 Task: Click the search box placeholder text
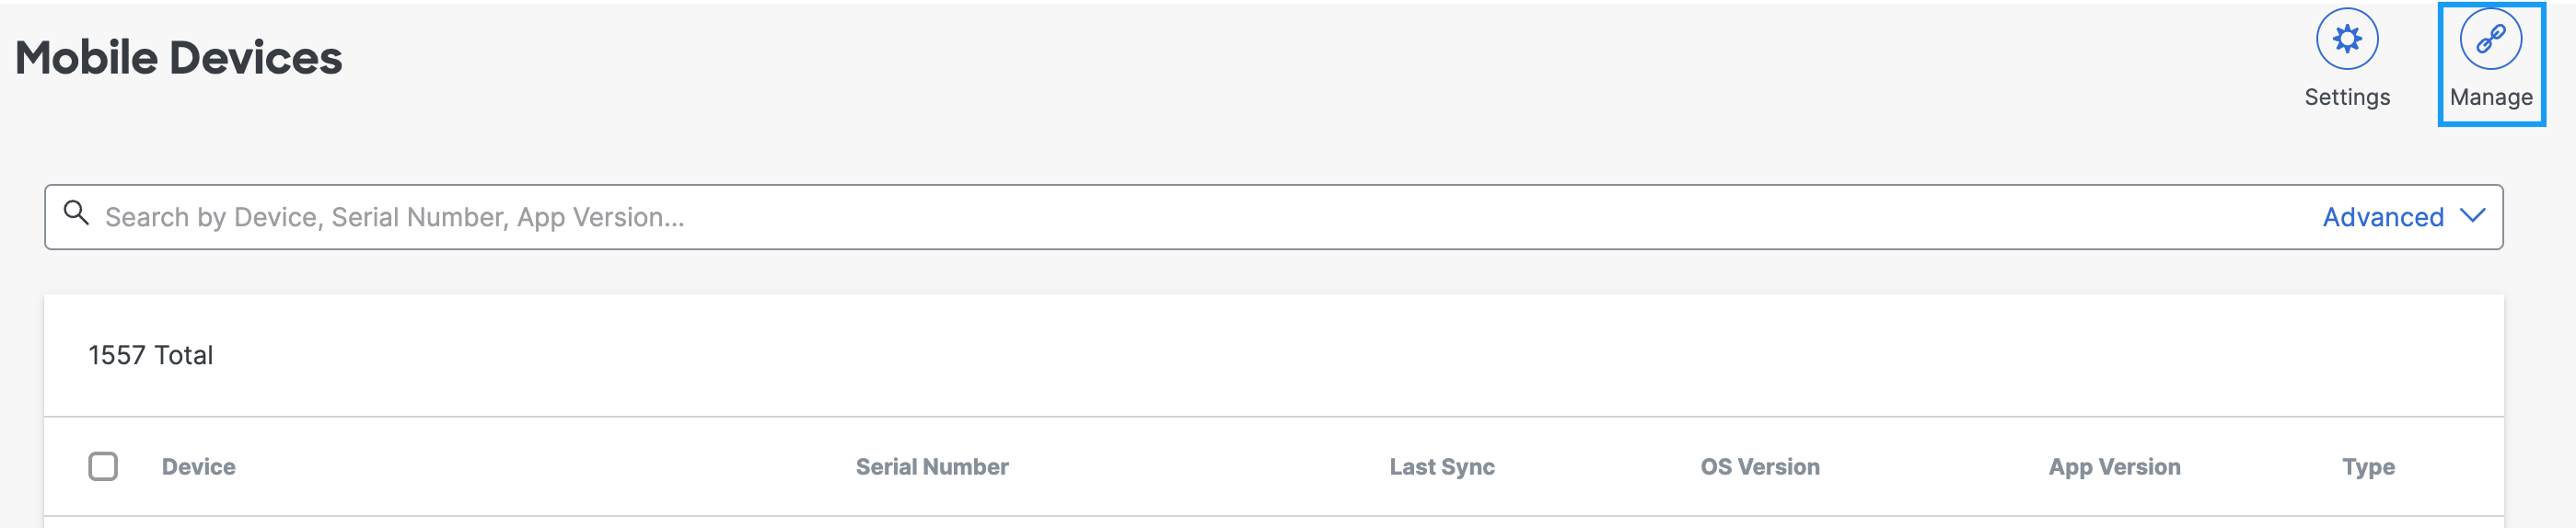(394, 217)
